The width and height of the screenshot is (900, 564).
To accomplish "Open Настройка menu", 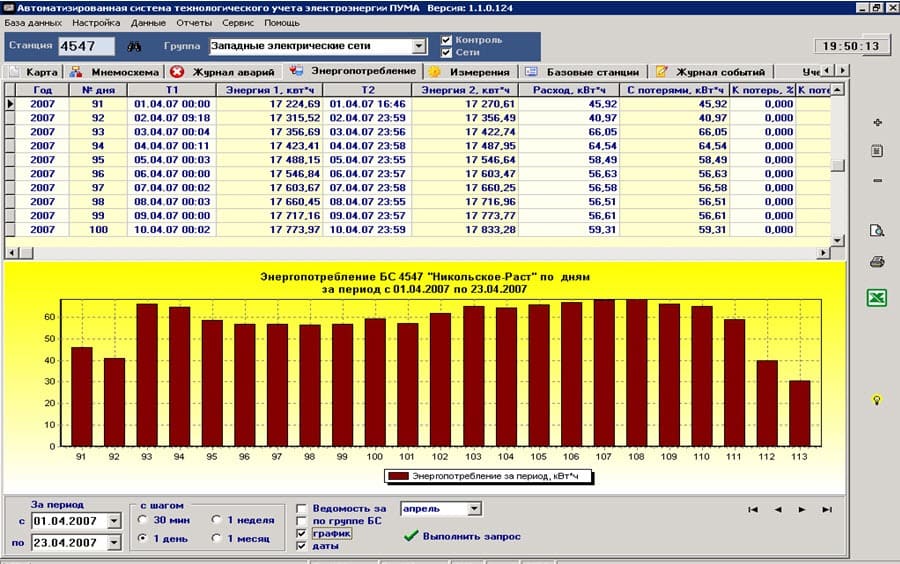I will pyautogui.click(x=96, y=23).
